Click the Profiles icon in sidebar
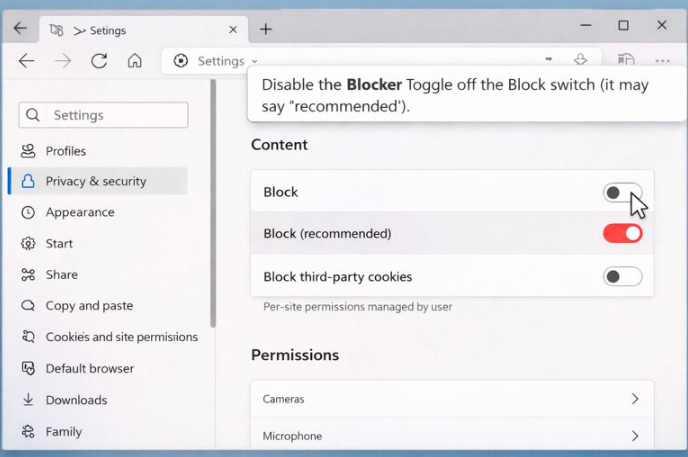The width and height of the screenshot is (688, 457). coord(27,151)
